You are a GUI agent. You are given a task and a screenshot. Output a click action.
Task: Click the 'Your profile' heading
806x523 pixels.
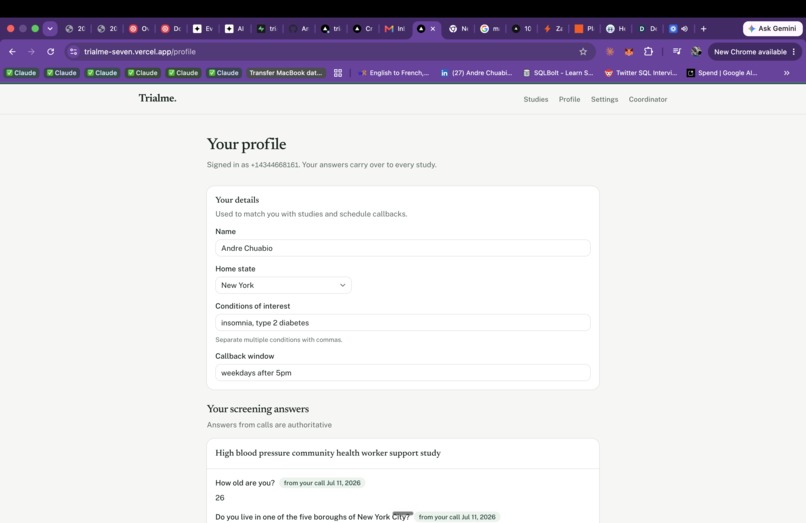(246, 144)
